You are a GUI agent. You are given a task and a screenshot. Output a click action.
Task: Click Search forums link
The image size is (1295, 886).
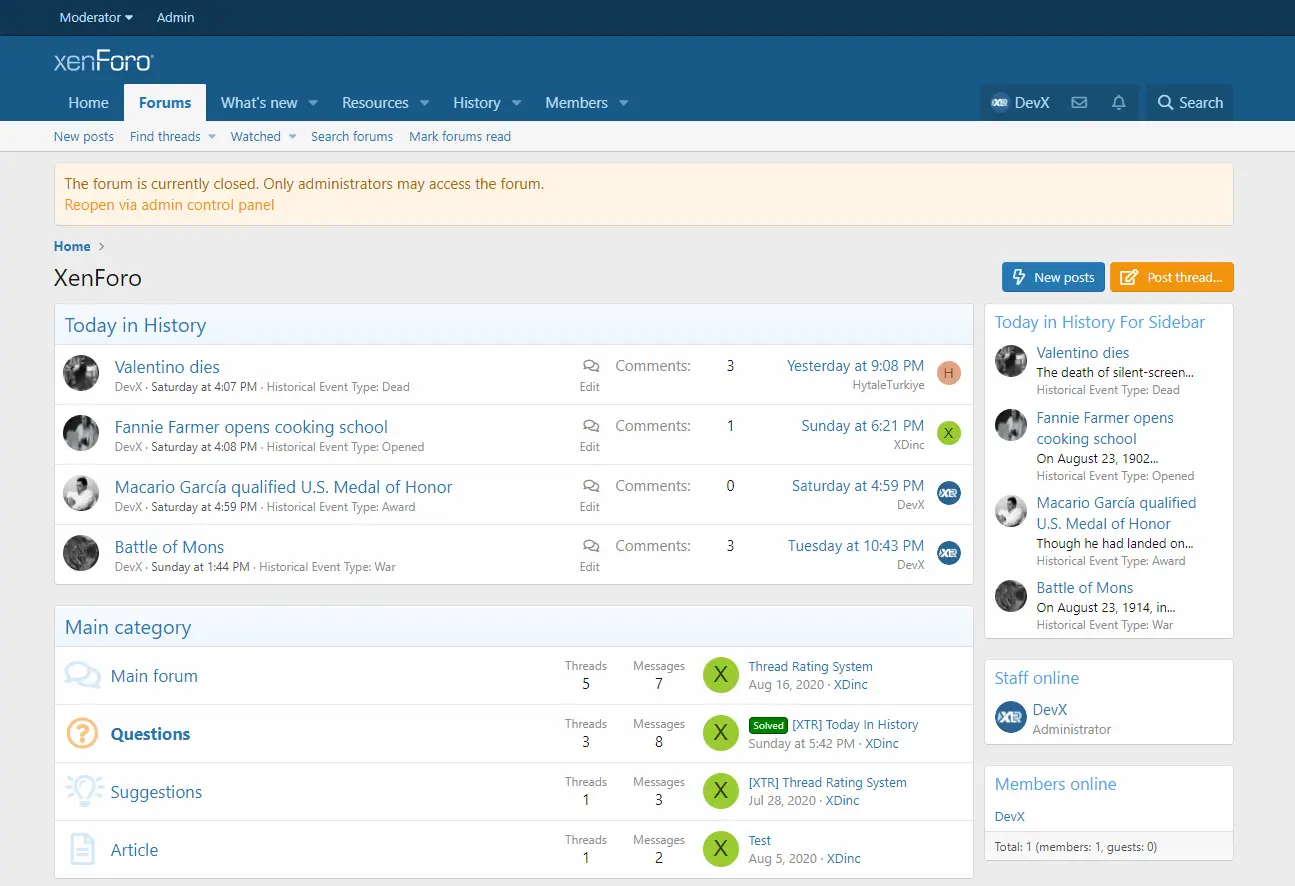click(x=352, y=137)
